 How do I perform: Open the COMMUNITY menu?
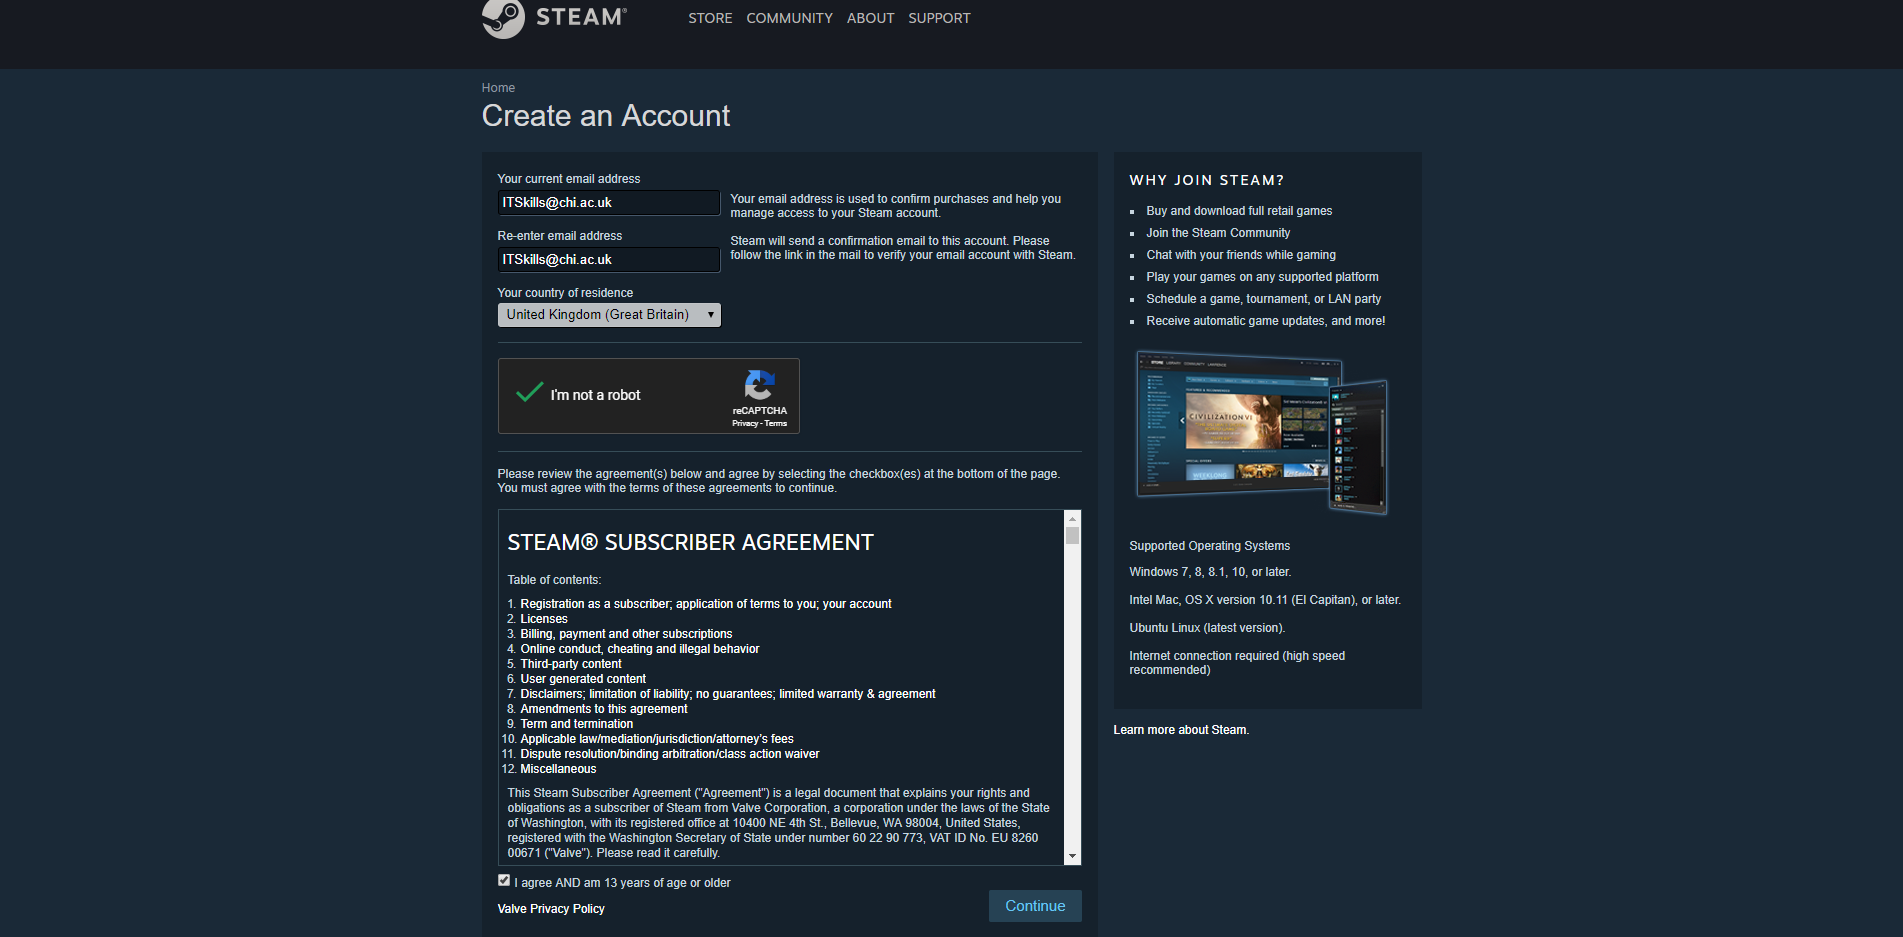pos(789,18)
